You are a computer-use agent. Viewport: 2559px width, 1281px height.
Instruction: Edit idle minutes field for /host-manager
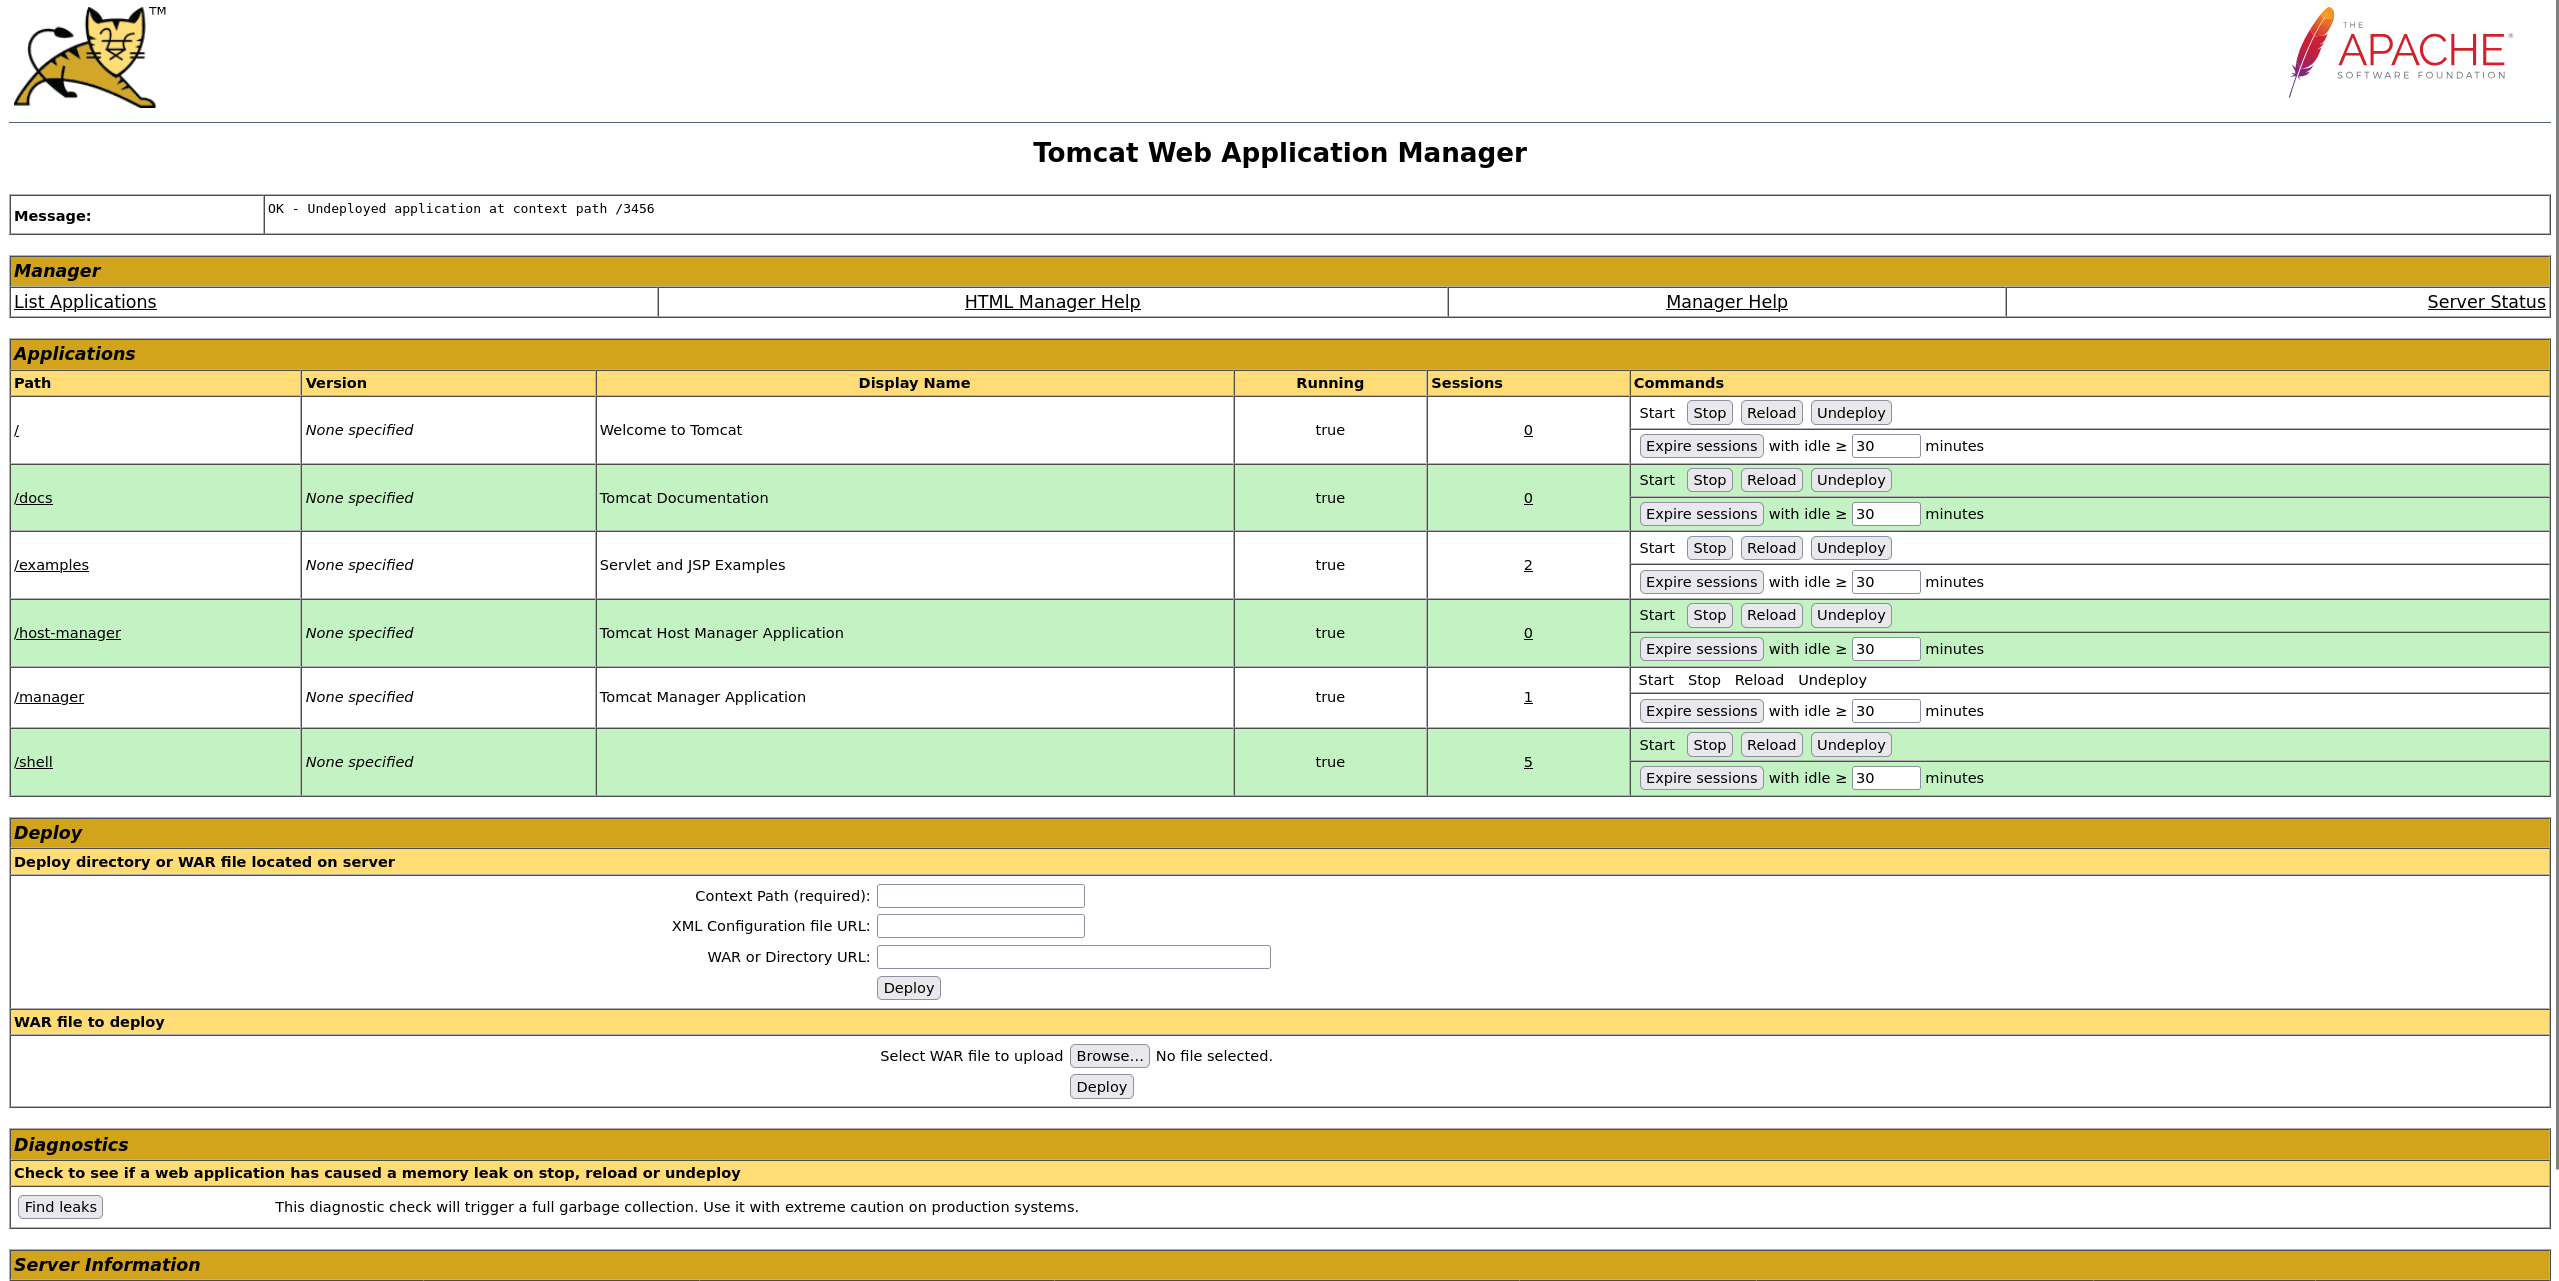(1885, 649)
